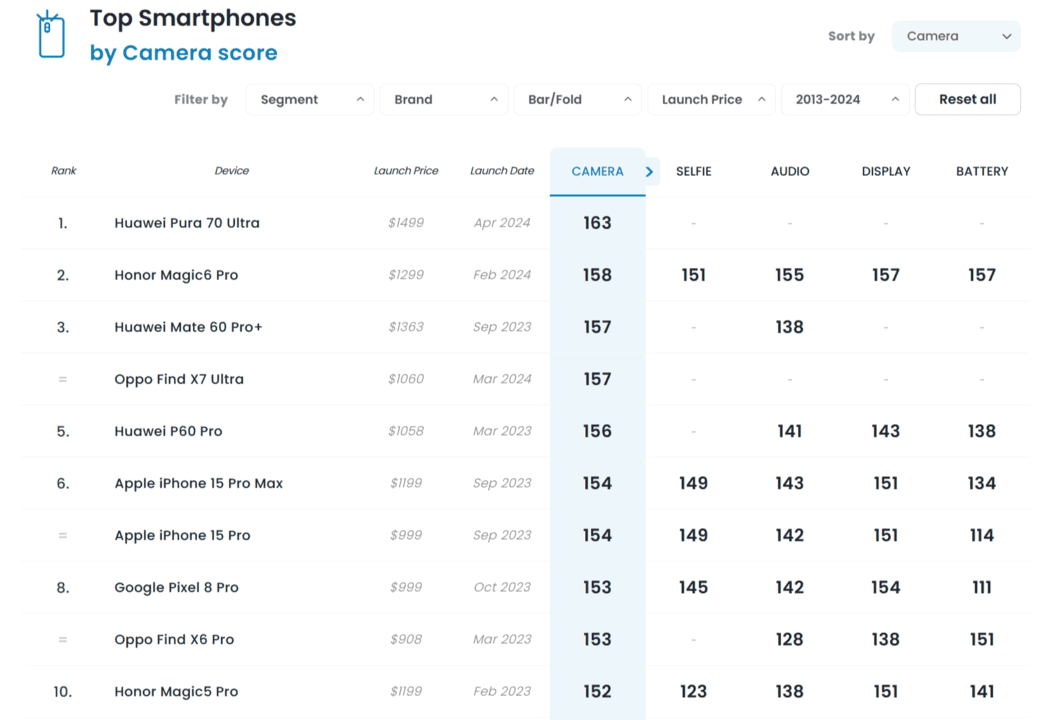Open the Huawei Pura 70 Ultra device
The width and height of the screenshot is (1052, 720).
(x=187, y=223)
